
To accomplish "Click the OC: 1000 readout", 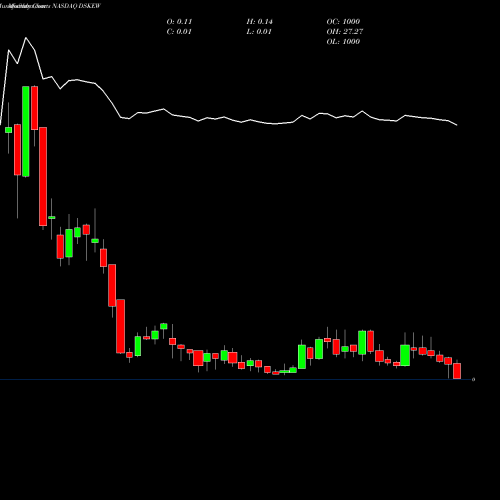I will (343, 21).
